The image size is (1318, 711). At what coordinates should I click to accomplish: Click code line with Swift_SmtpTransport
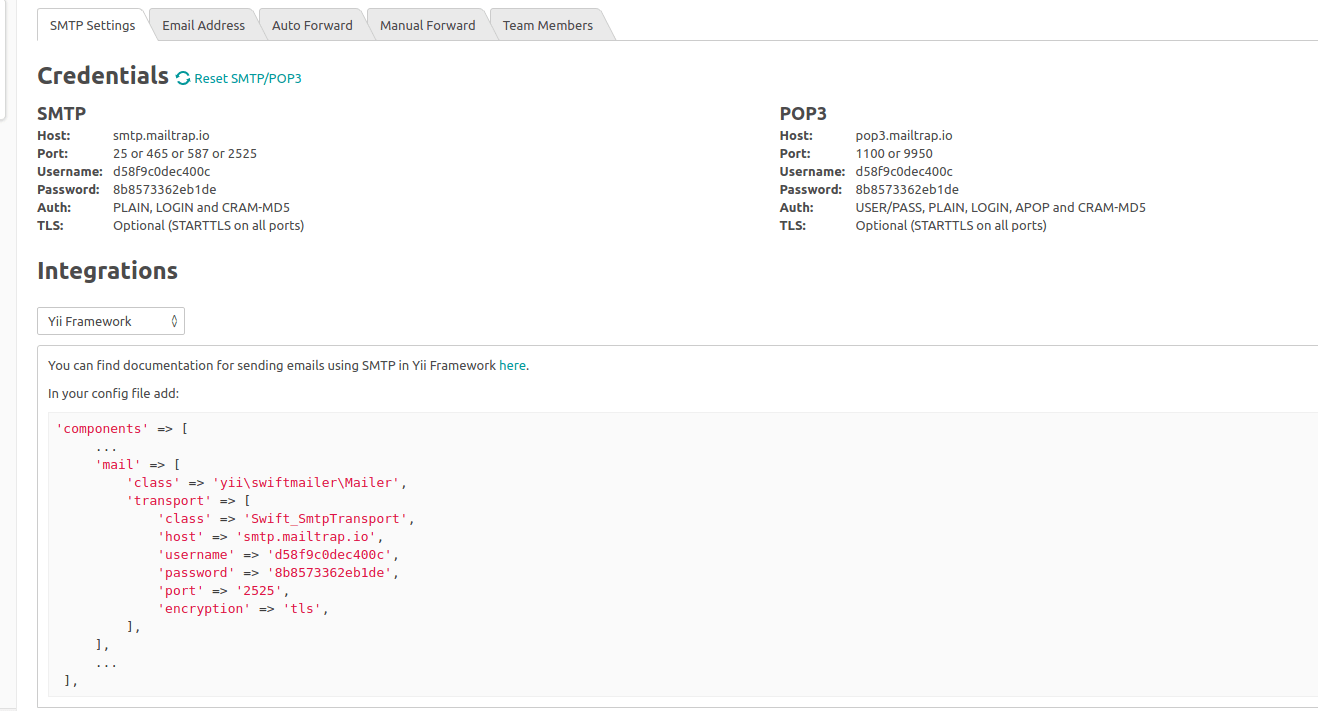pos(286,518)
